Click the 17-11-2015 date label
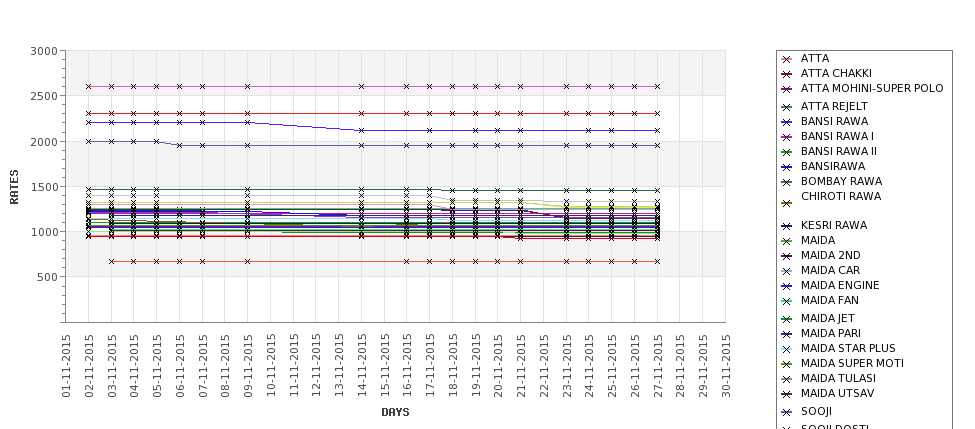 coord(430,366)
